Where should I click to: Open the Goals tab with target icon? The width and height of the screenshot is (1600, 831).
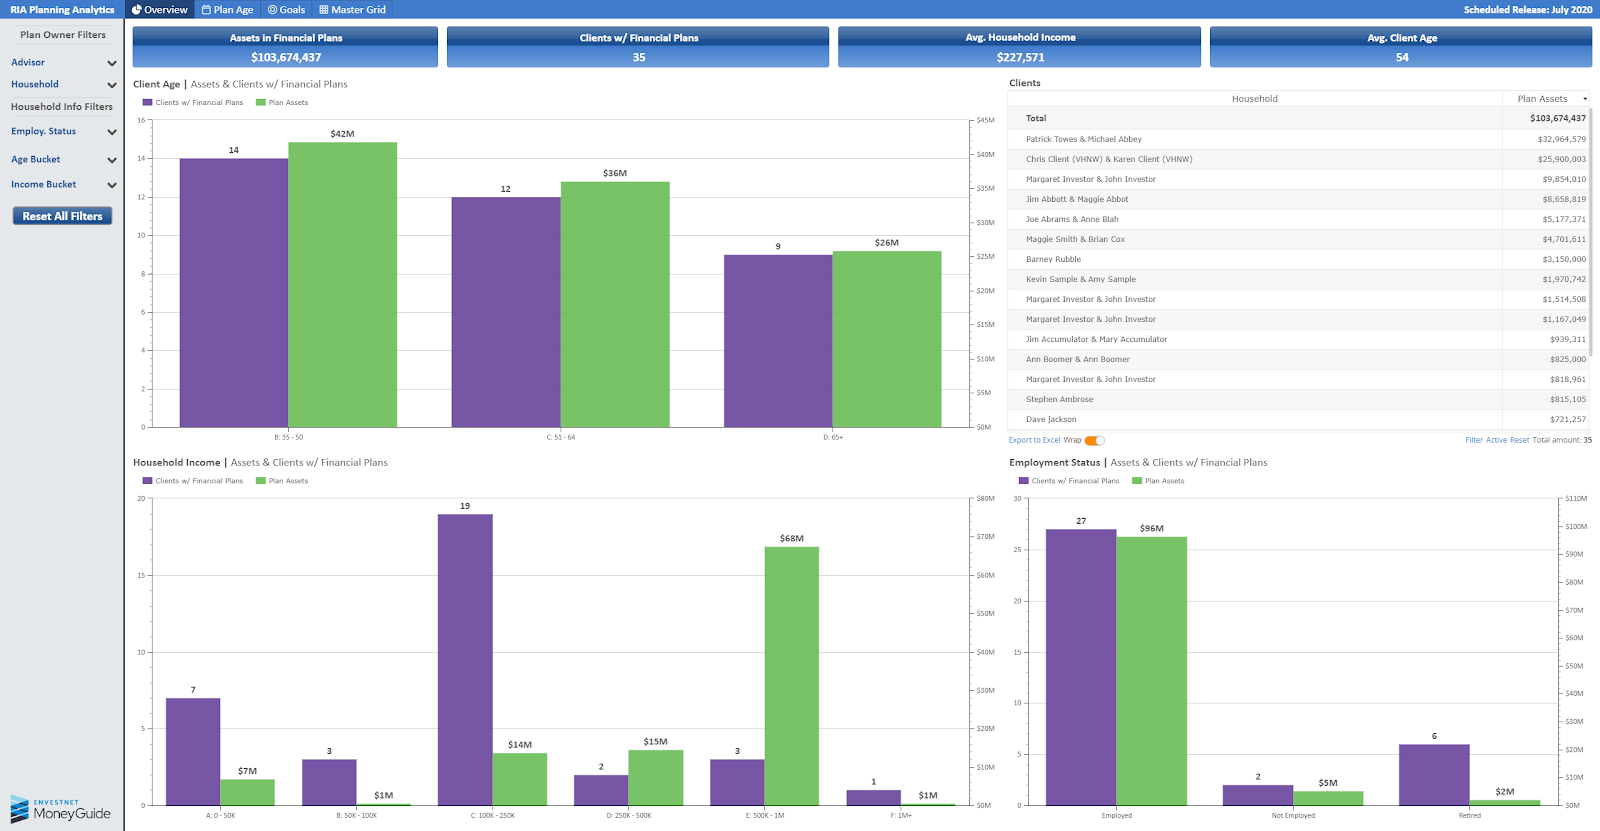(287, 10)
